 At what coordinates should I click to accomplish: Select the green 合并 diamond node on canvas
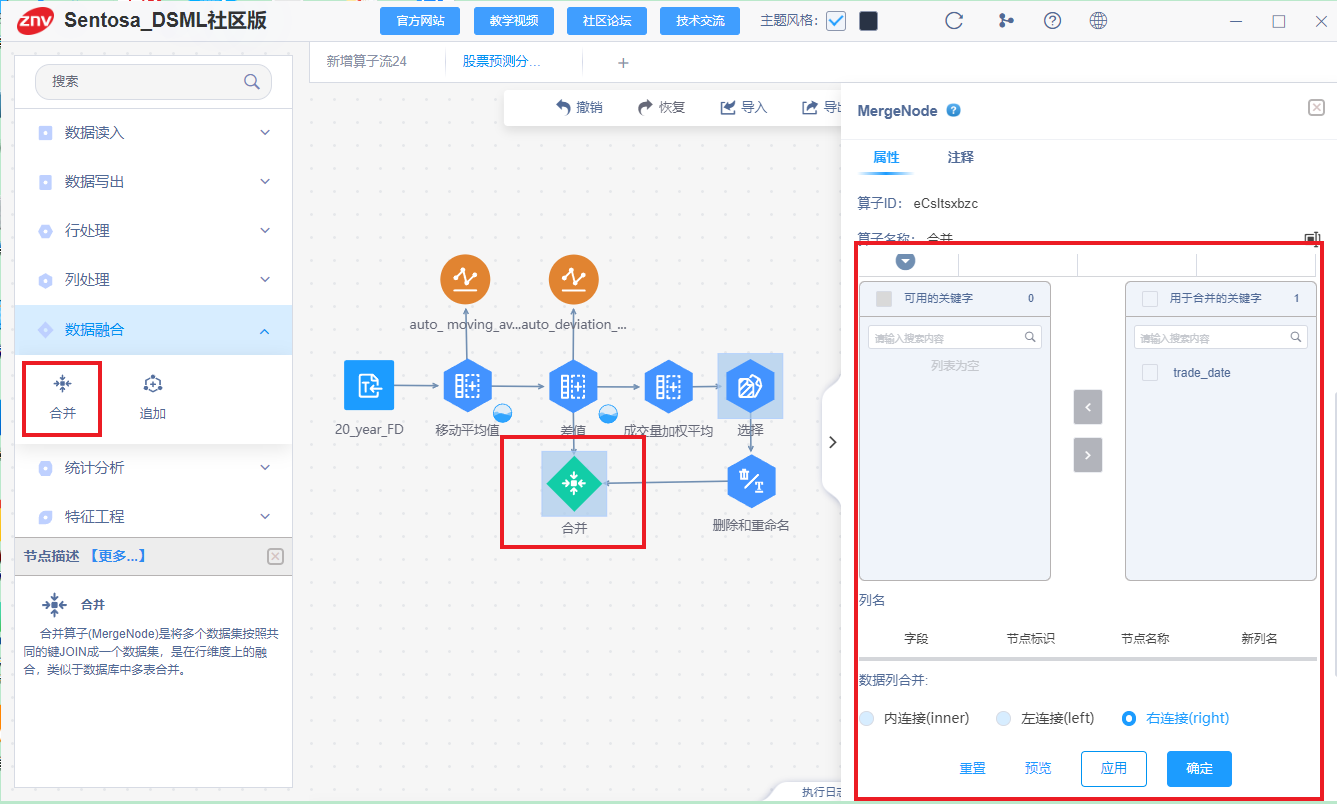coord(574,484)
